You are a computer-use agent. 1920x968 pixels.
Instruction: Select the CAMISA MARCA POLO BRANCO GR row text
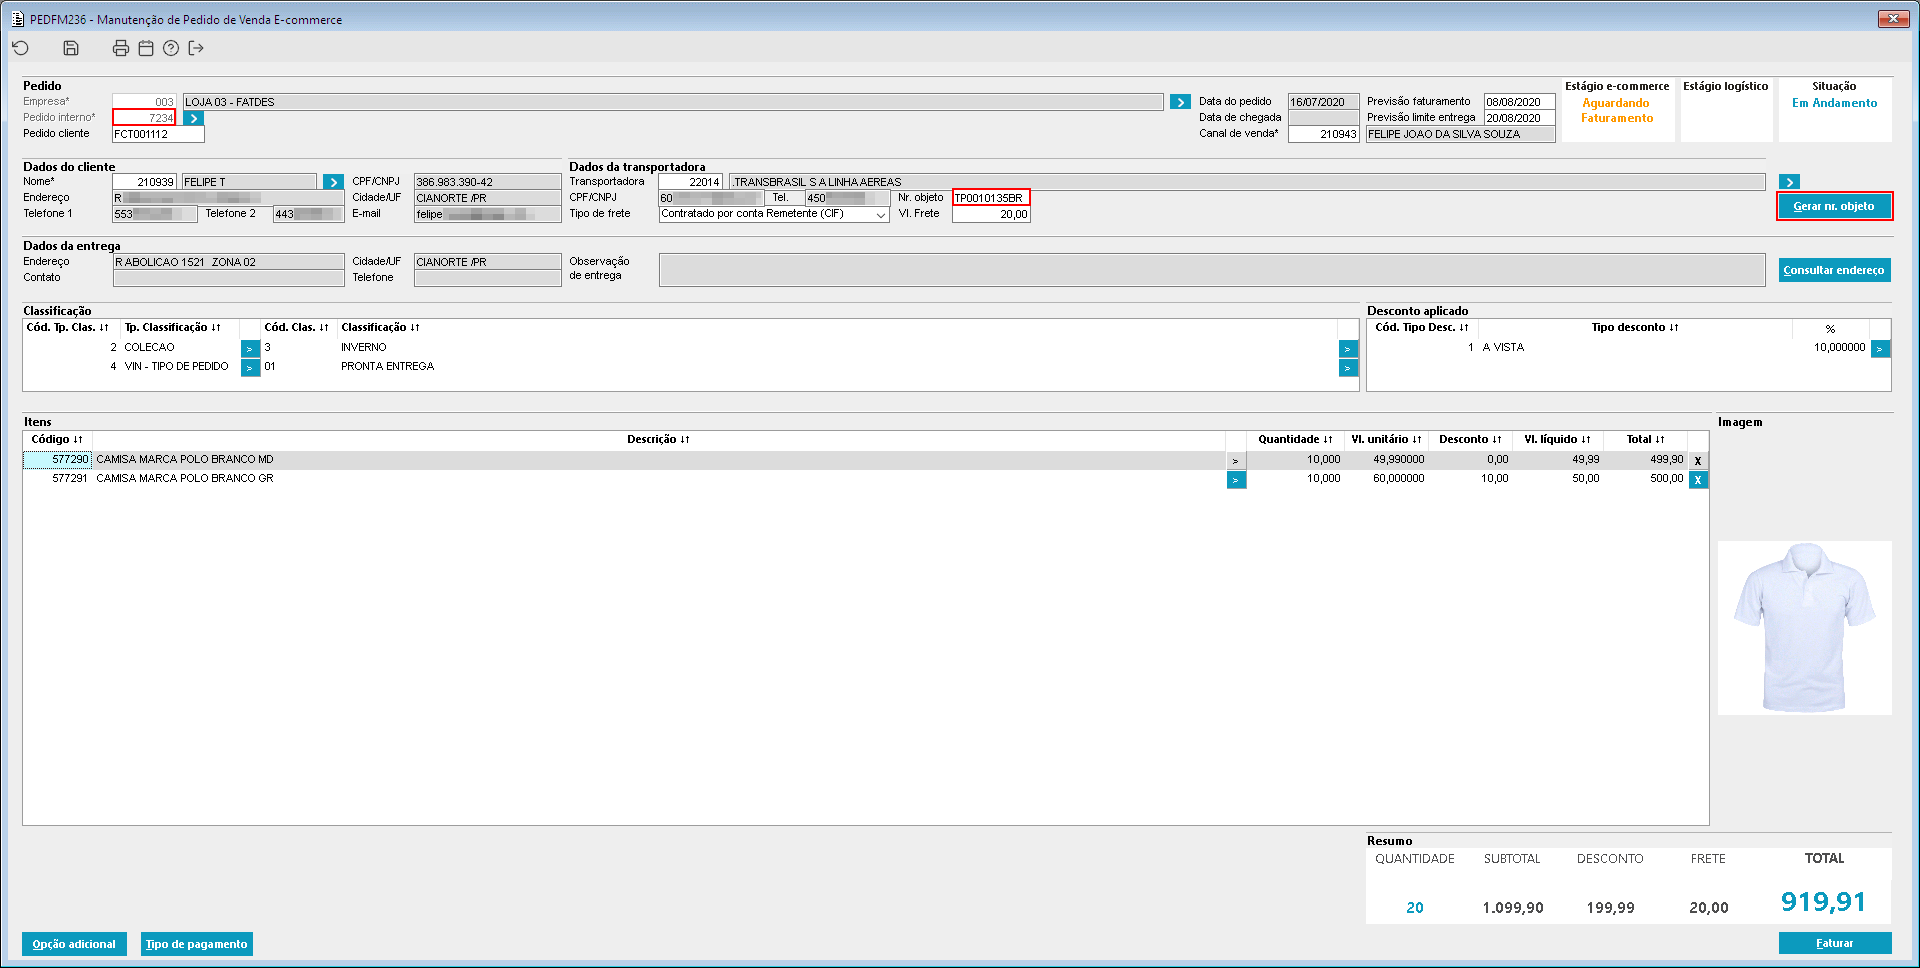(185, 479)
